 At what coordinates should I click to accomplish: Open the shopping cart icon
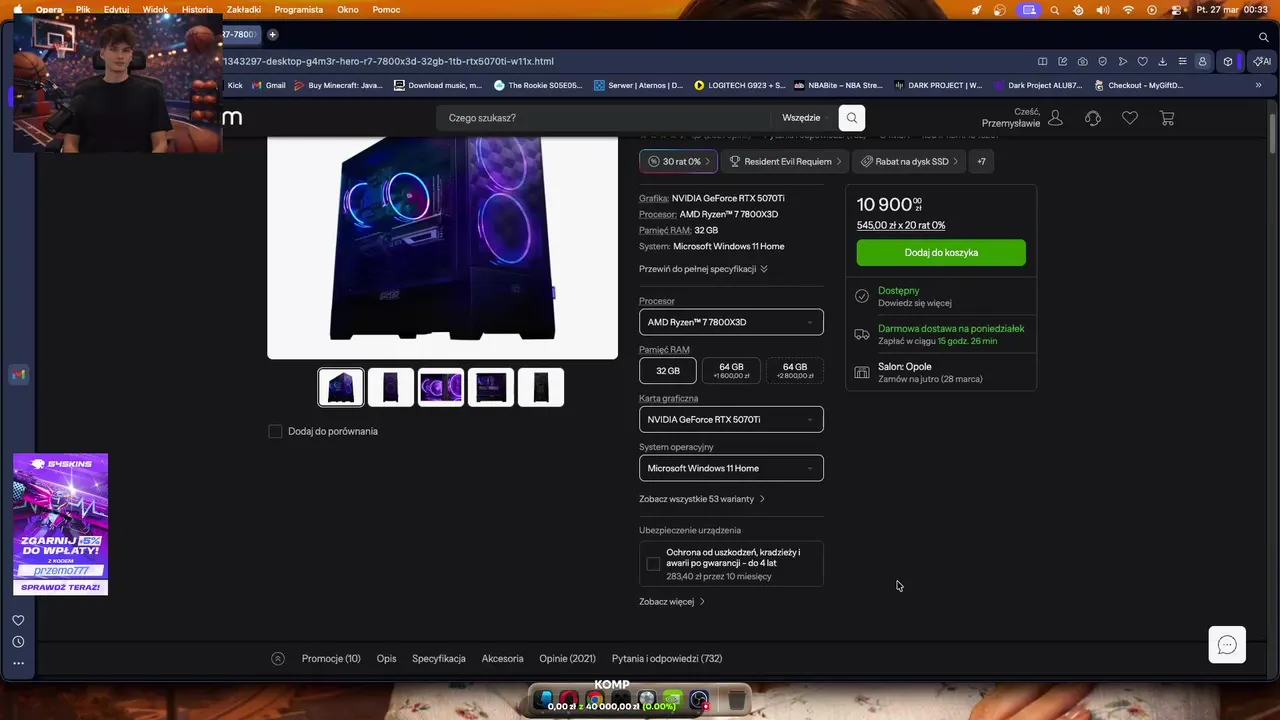[x=1167, y=118]
